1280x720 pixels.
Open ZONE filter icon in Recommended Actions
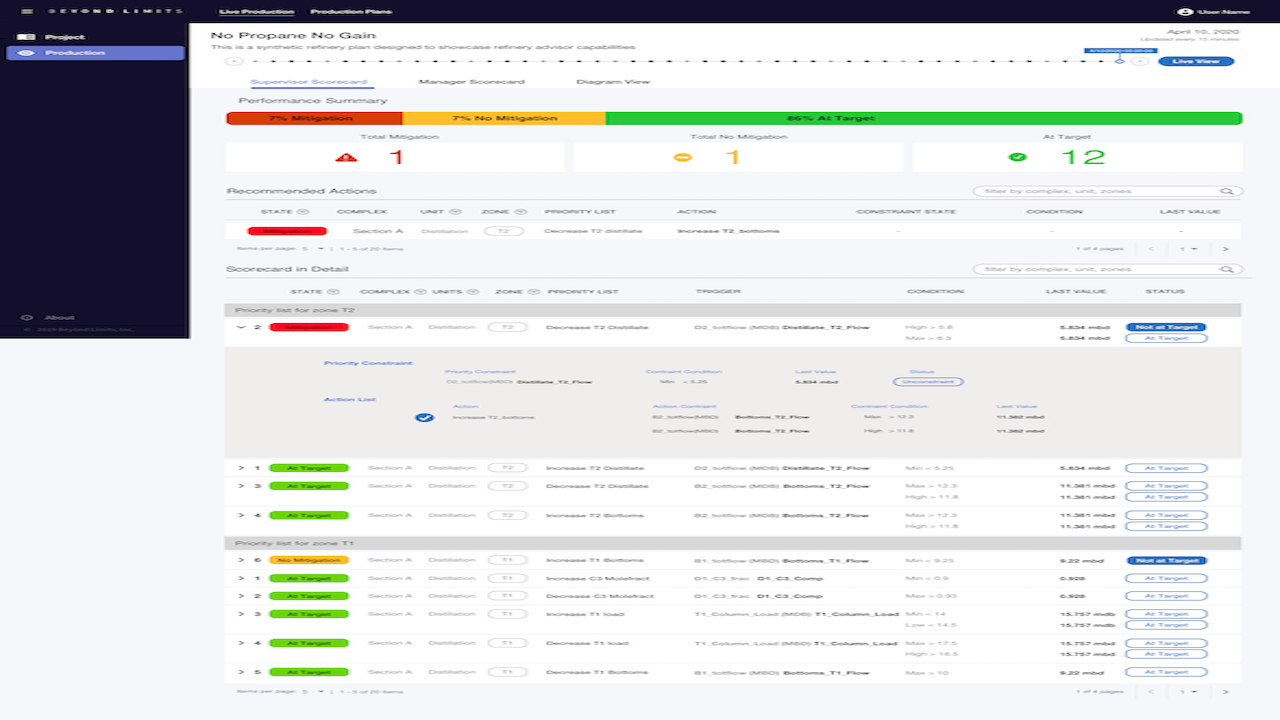click(x=522, y=212)
